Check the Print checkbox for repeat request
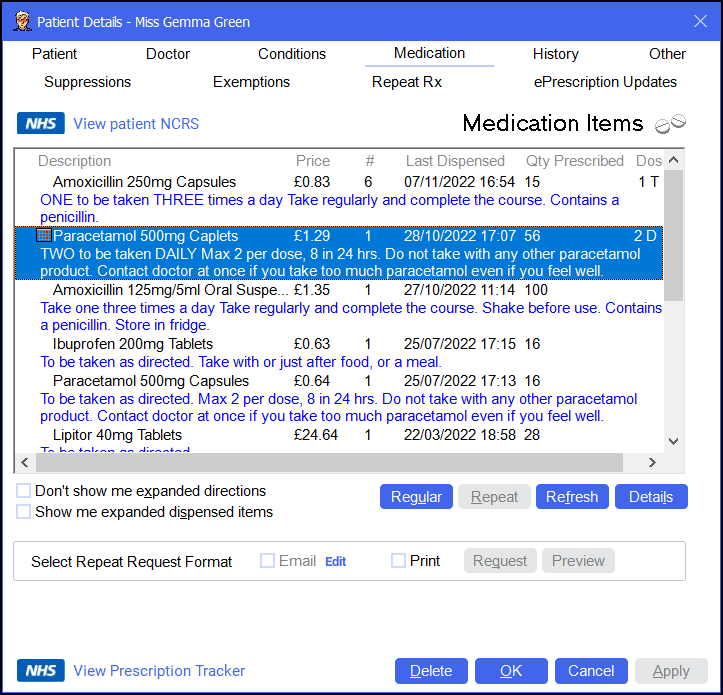 (x=399, y=561)
